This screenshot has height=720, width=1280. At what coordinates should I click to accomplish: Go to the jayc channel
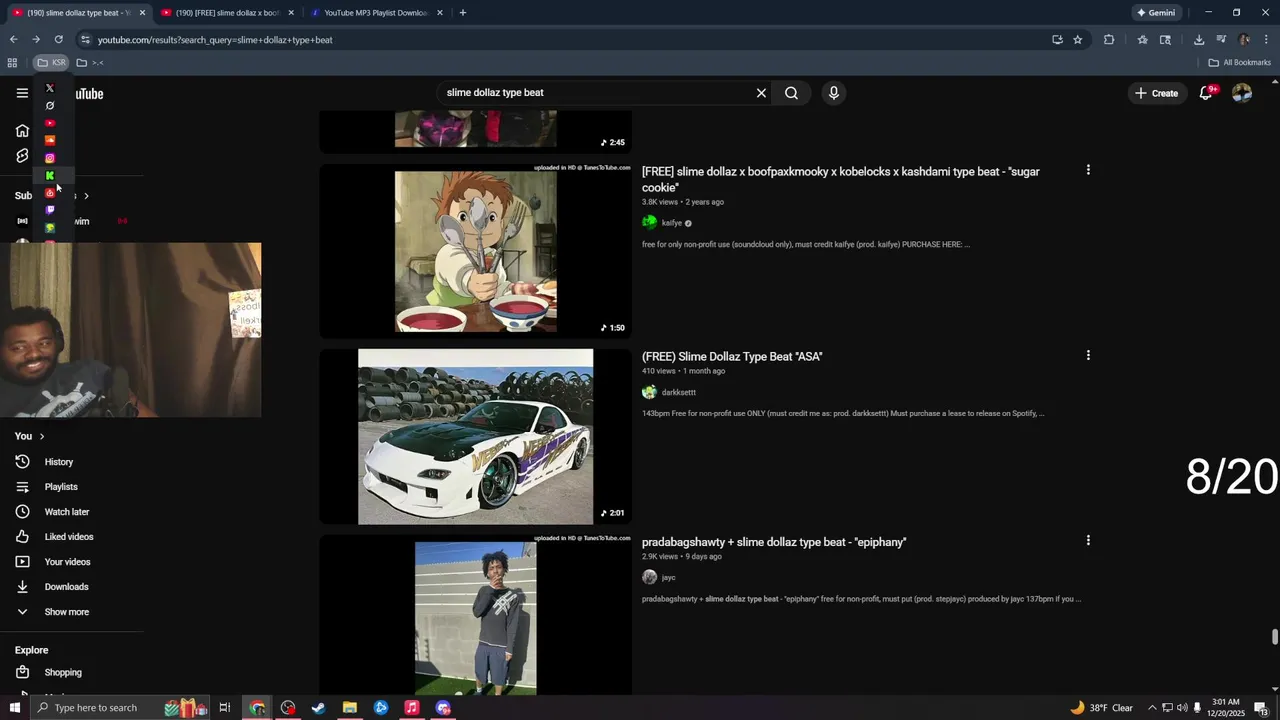point(669,577)
